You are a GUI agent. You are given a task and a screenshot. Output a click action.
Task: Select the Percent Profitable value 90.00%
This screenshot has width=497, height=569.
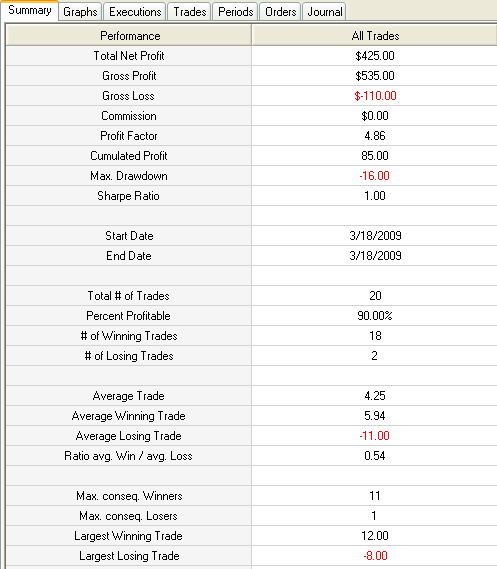(x=374, y=316)
